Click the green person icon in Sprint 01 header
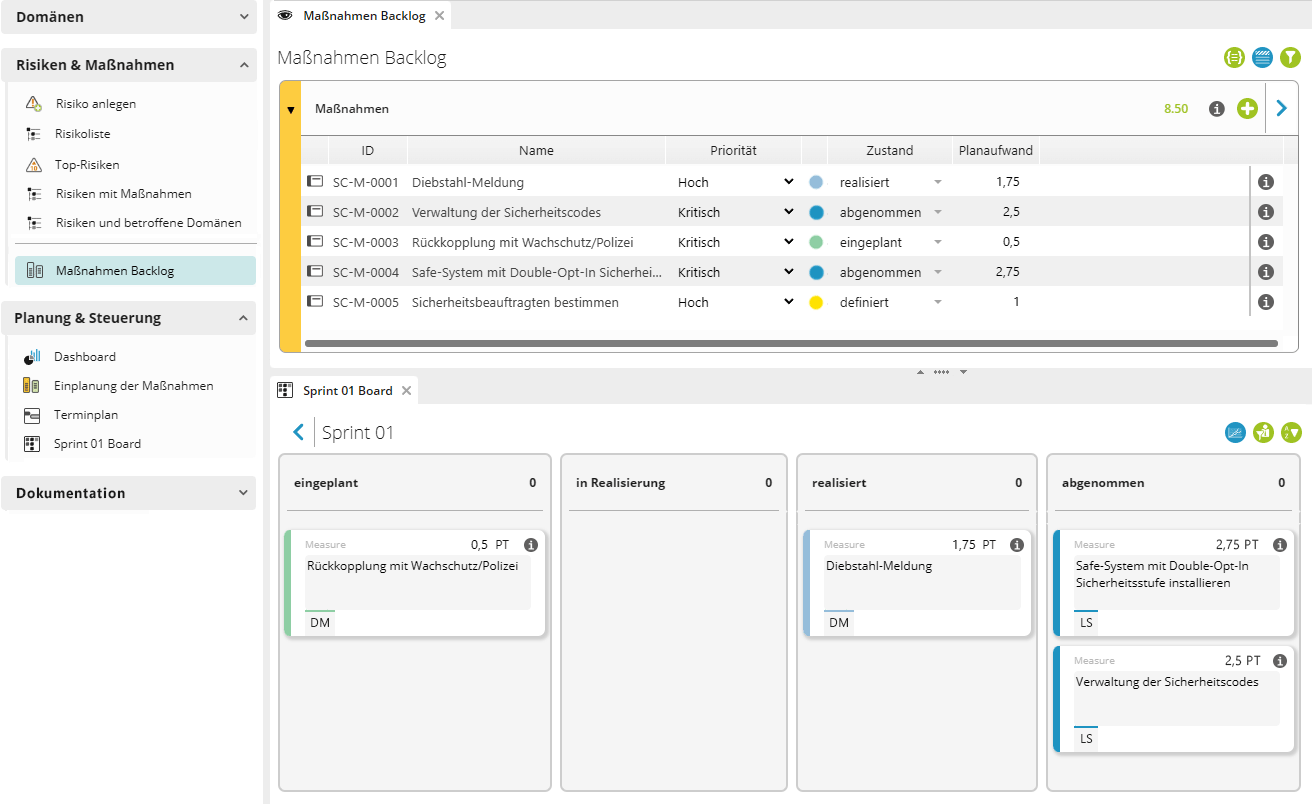Image resolution: width=1312 pixels, height=804 pixels. [x=1264, y=432]
